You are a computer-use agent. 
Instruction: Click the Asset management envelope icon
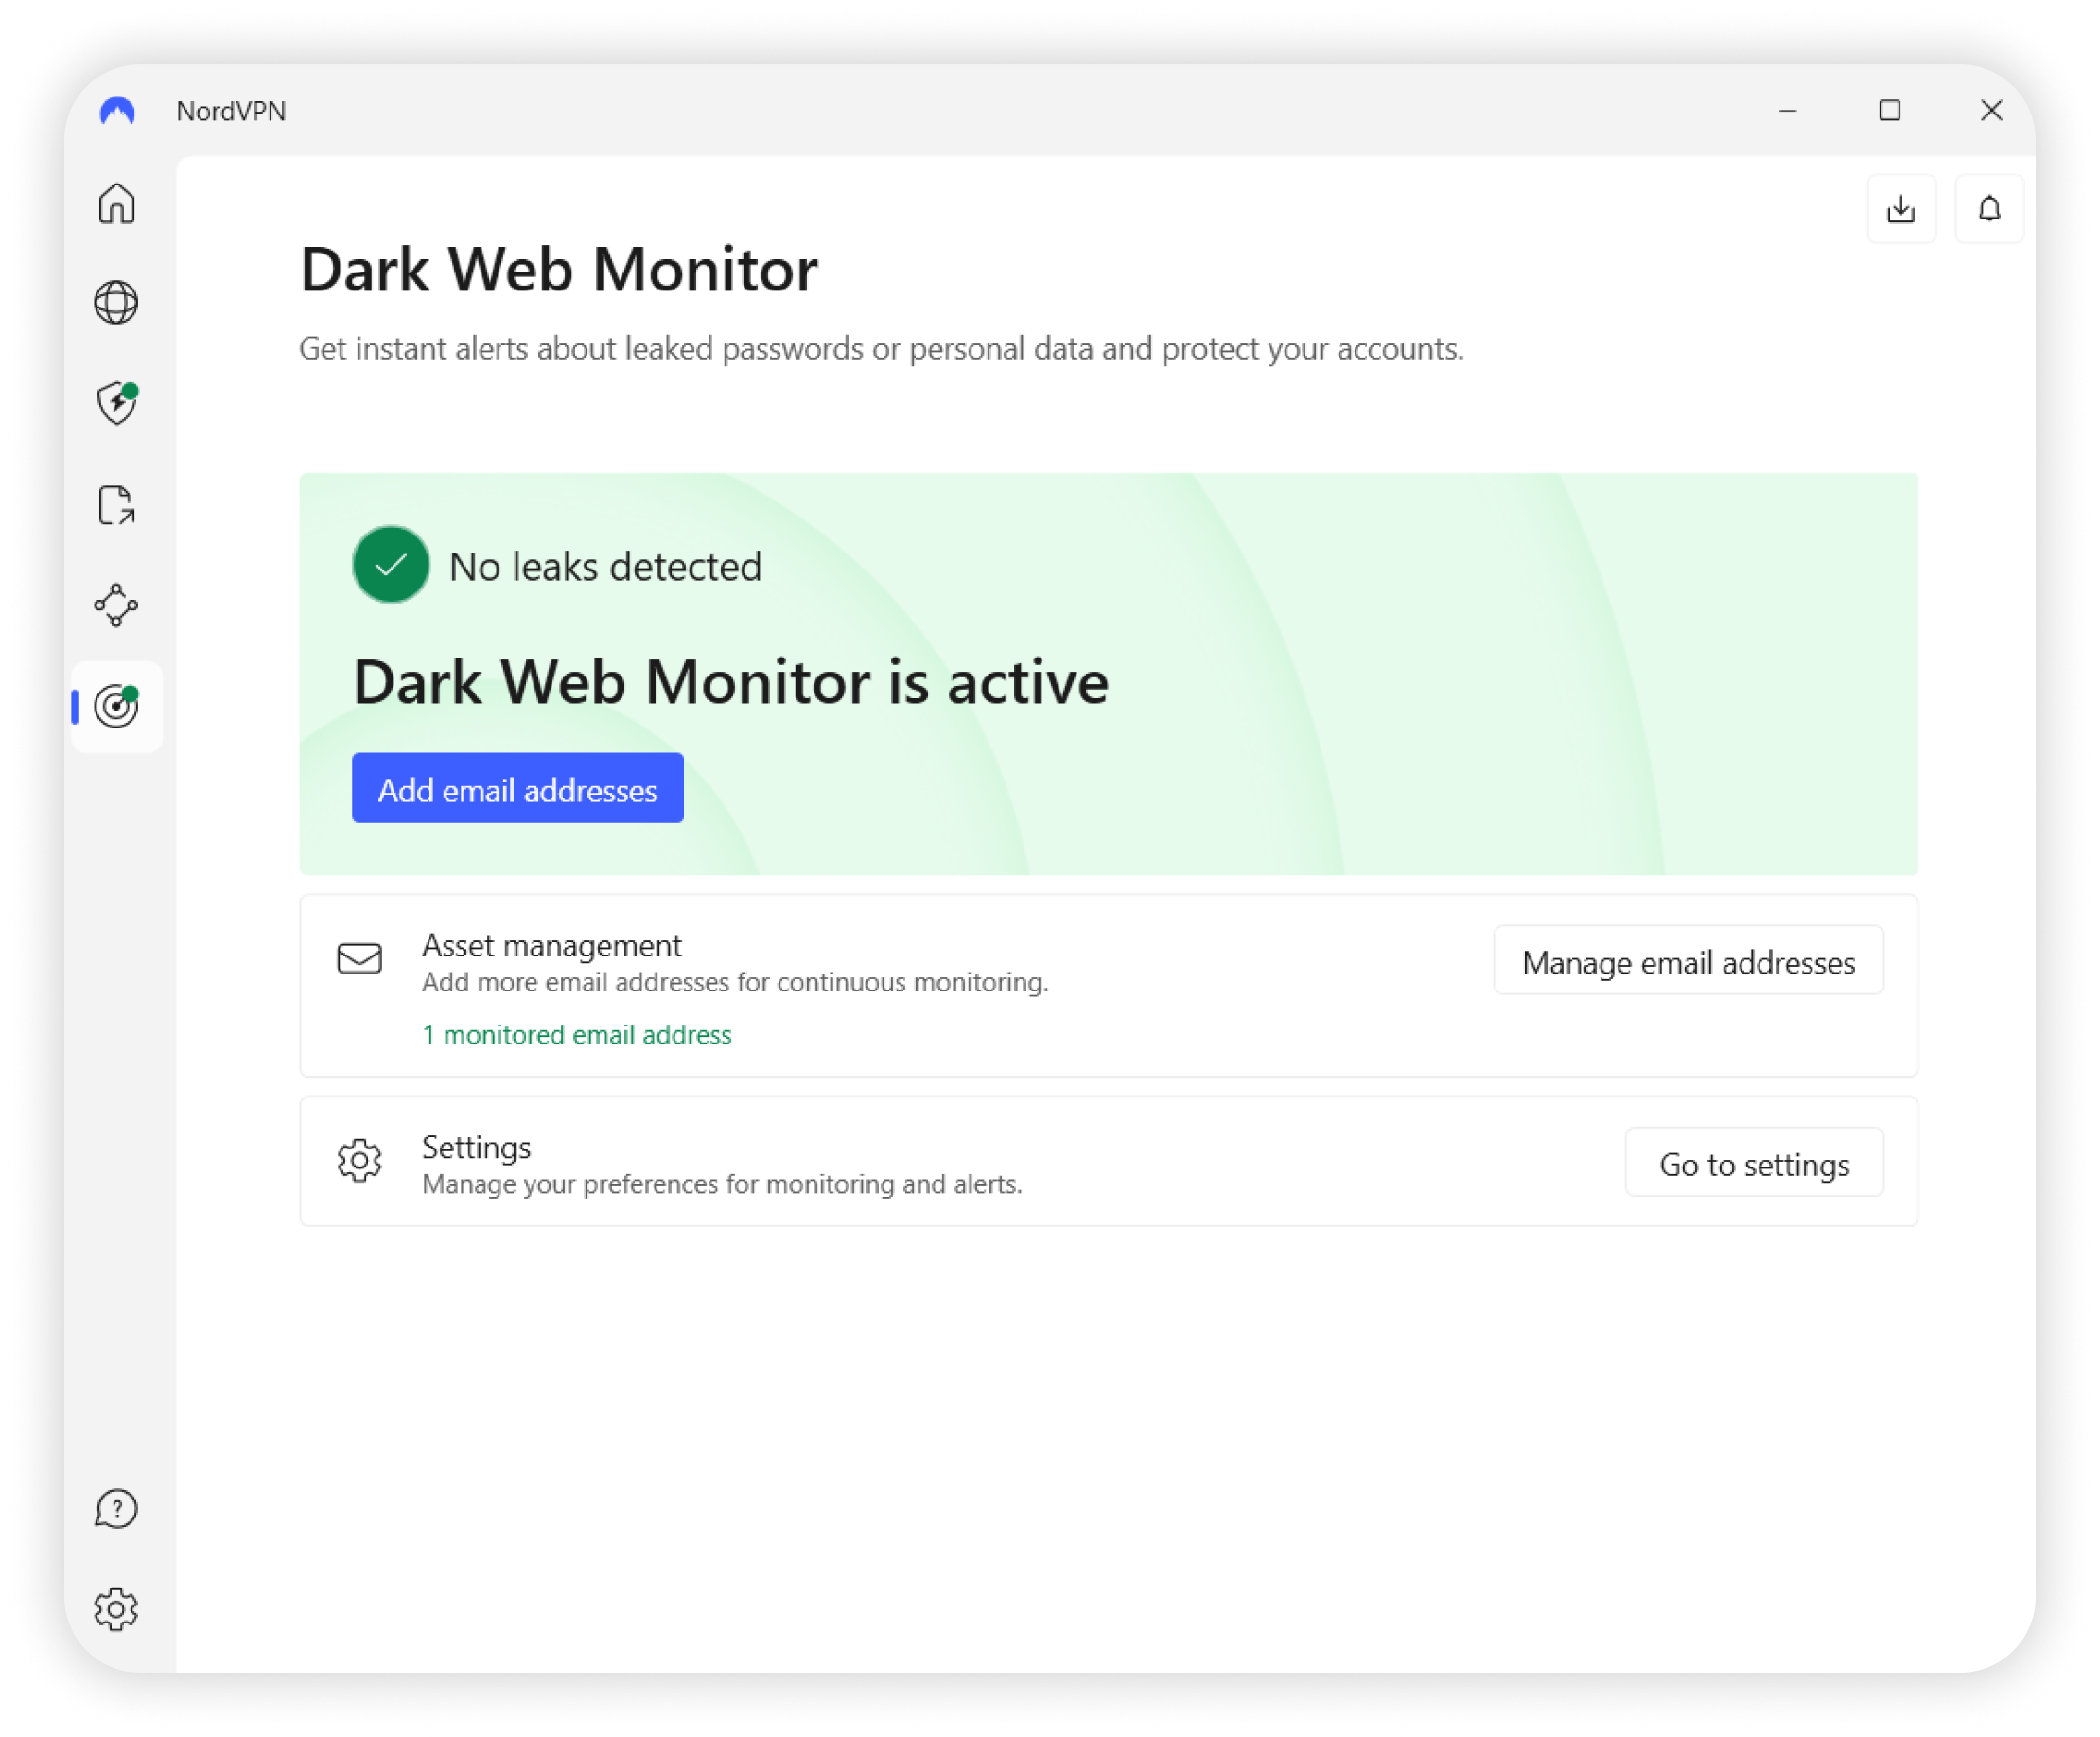coord(359,958)
